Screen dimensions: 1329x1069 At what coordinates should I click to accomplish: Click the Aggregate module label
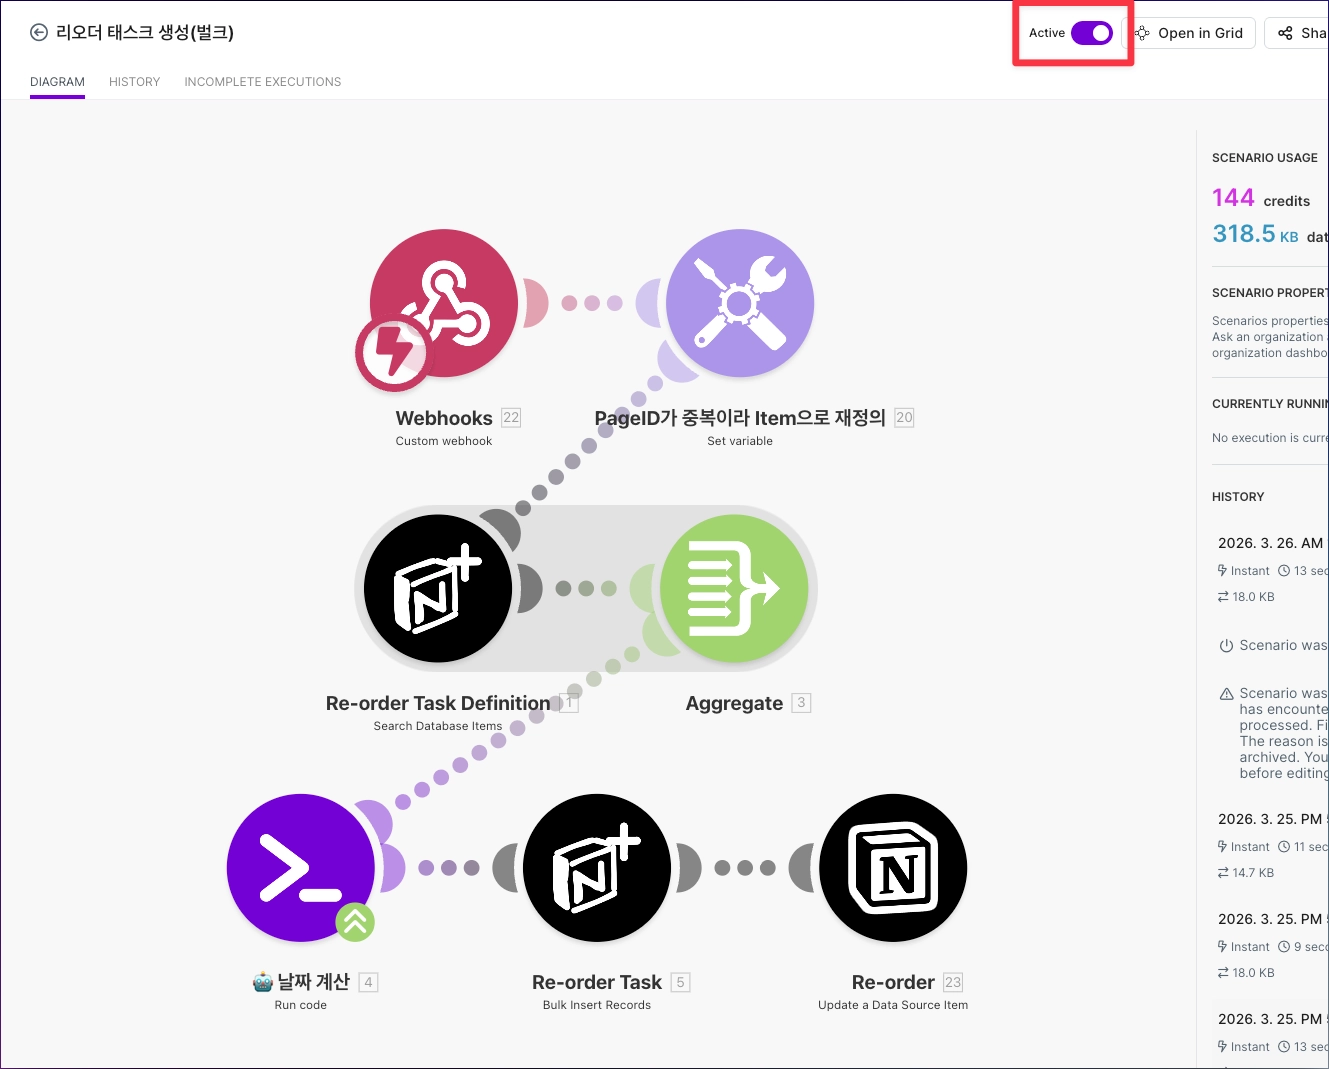(734, 703)
